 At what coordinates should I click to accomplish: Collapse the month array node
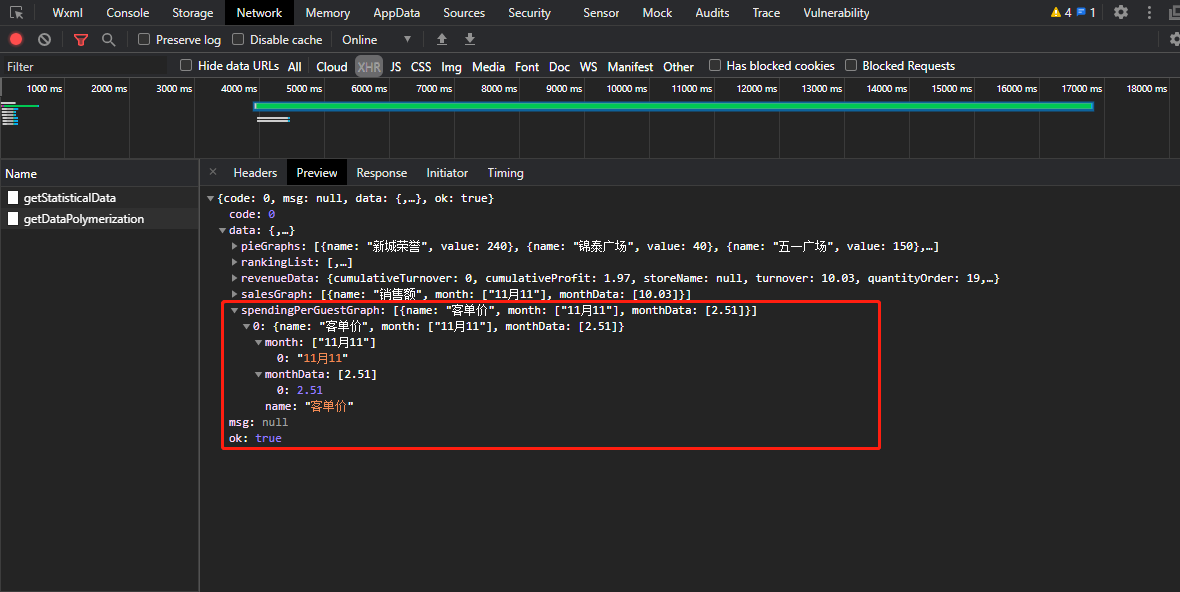point(259,342)
